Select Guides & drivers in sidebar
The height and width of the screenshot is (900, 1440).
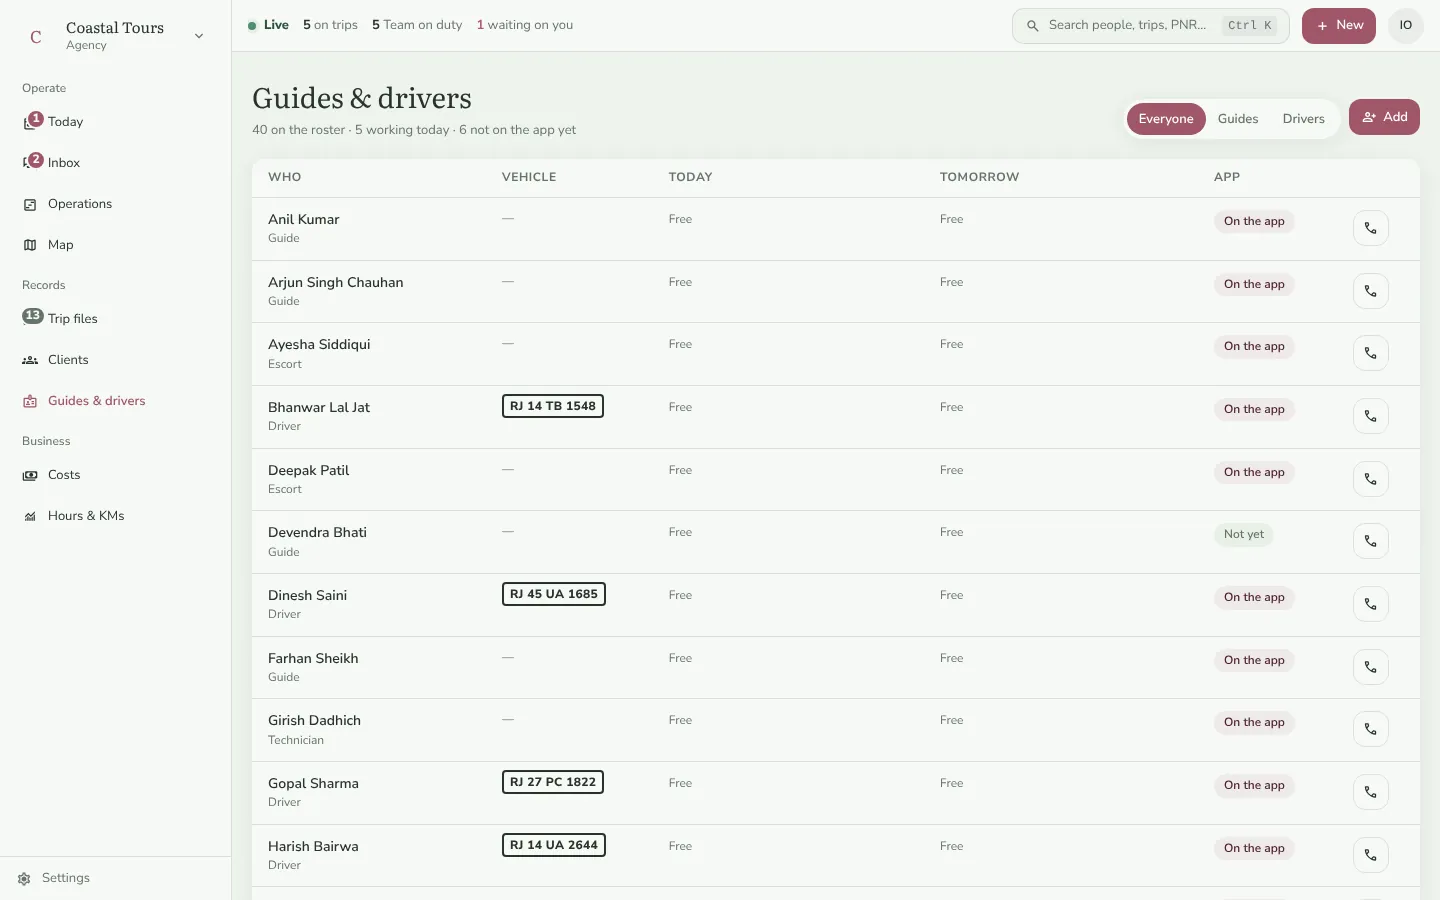click(115, 401)
